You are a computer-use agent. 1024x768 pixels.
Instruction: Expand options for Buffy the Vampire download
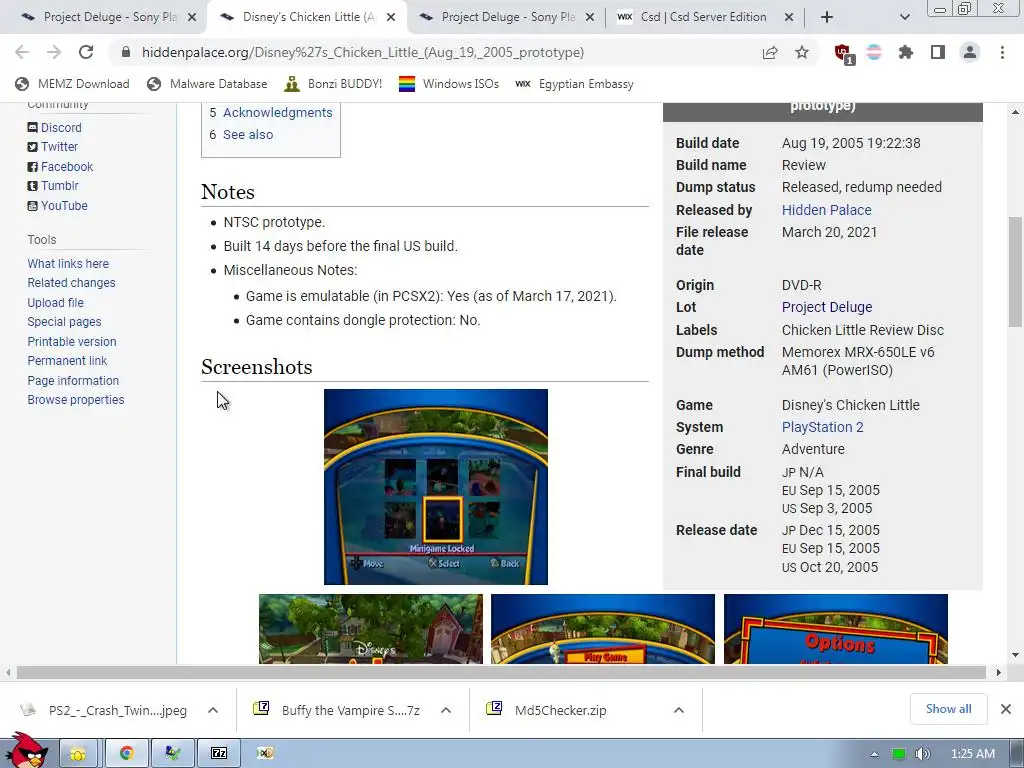coord(446,710)
